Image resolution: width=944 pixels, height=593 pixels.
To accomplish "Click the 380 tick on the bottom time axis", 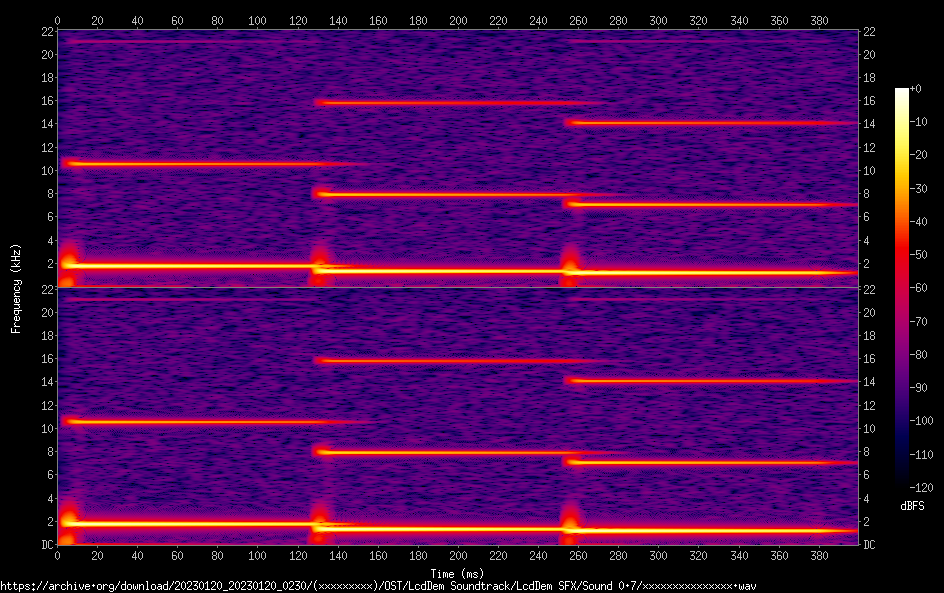I will (818, 556).
